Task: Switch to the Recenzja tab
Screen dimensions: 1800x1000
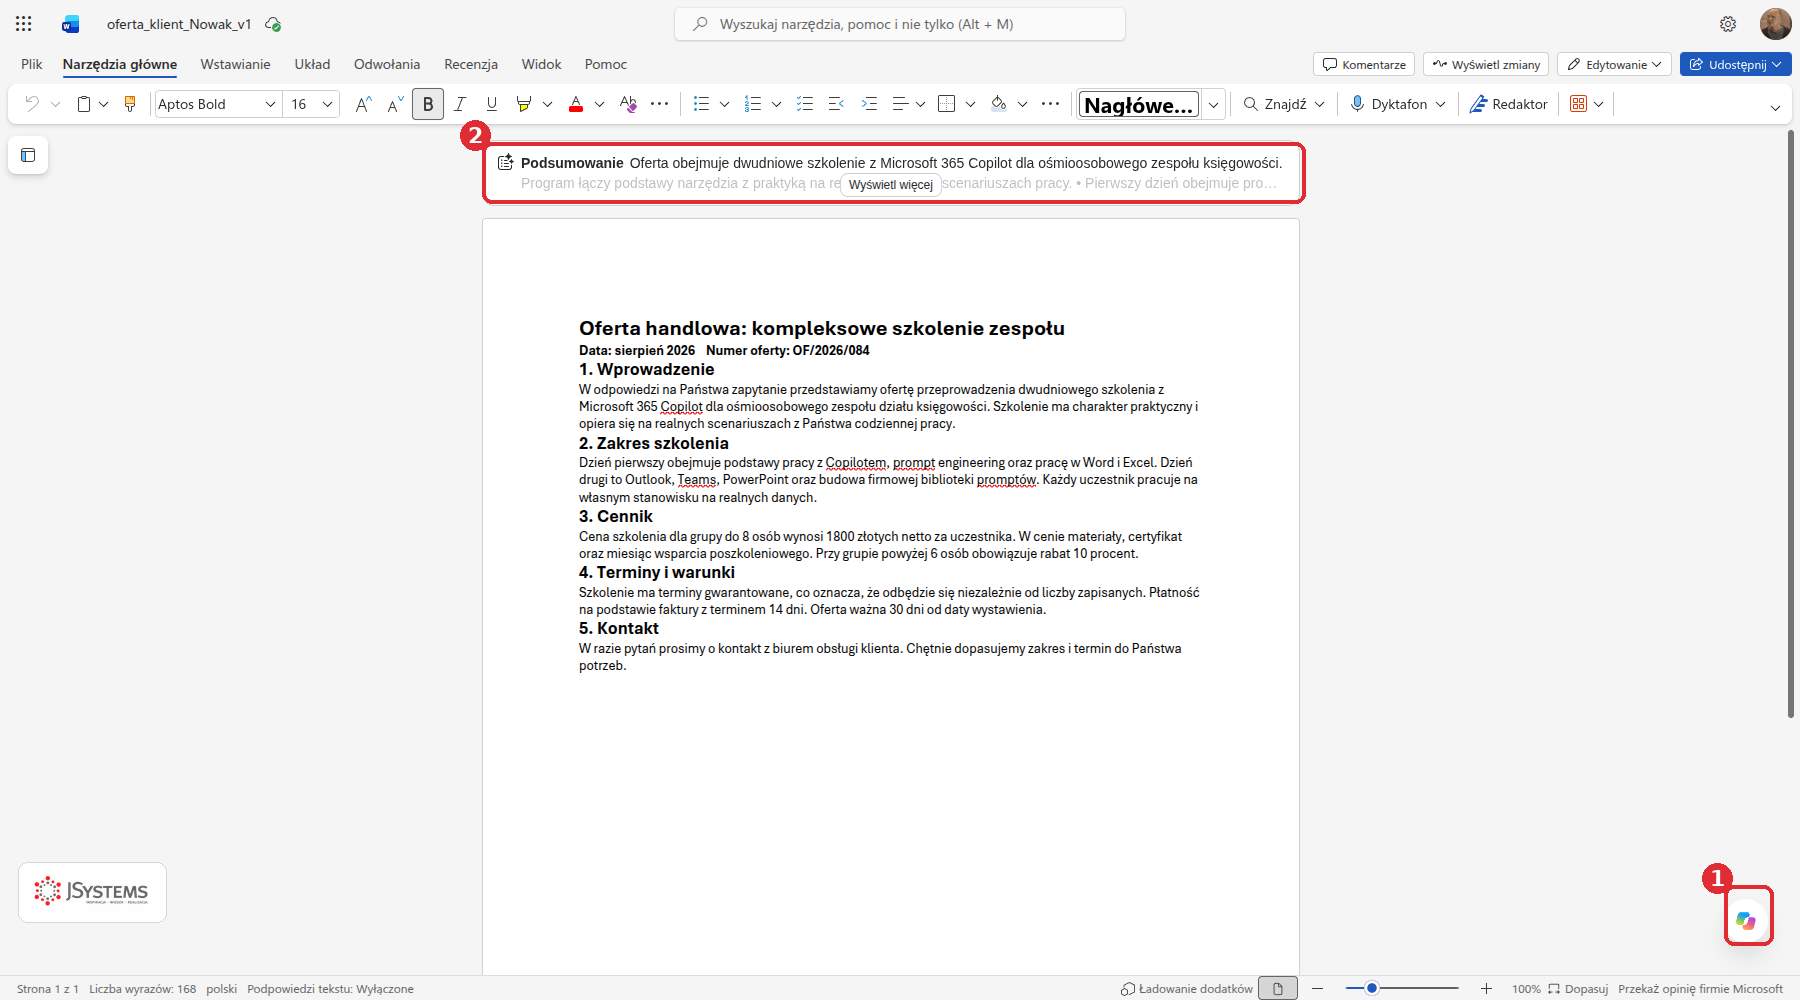Action: click(x=471, y=64)
